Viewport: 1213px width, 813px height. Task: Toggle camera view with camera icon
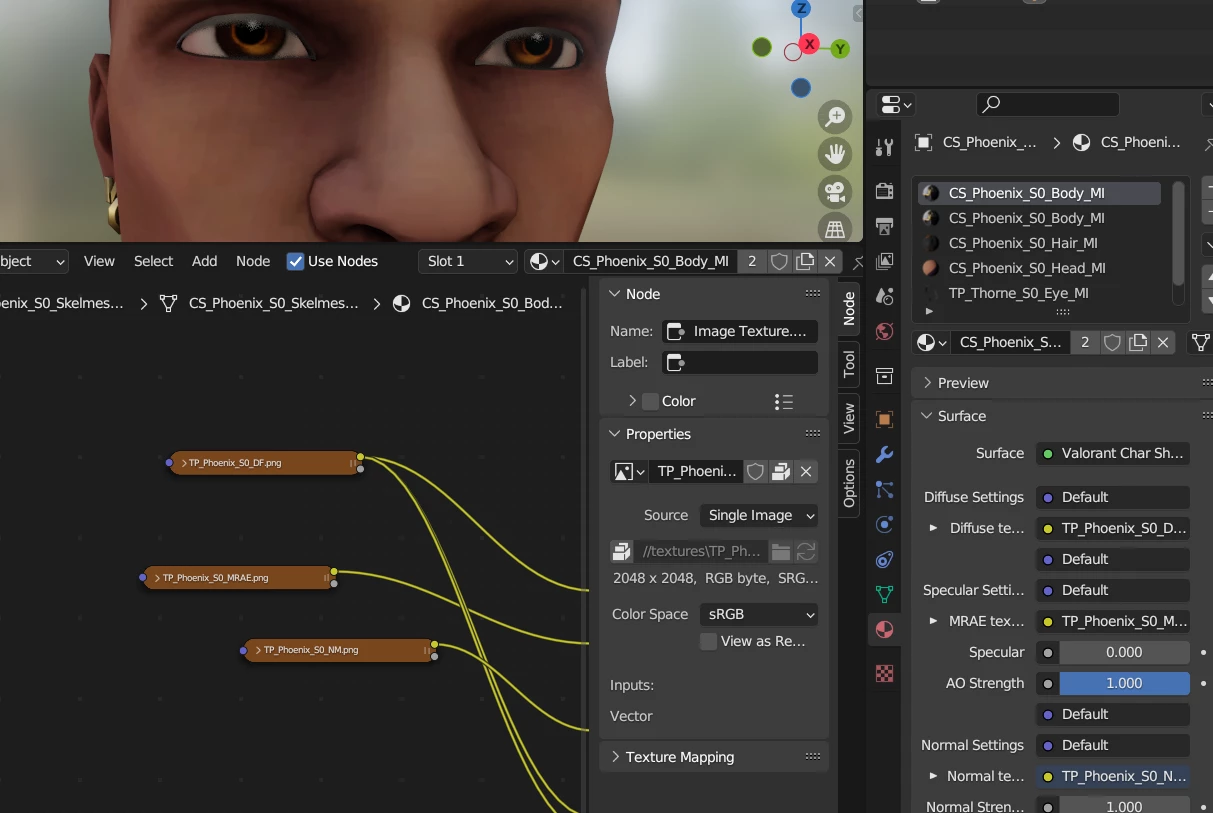tap(835, 191)
